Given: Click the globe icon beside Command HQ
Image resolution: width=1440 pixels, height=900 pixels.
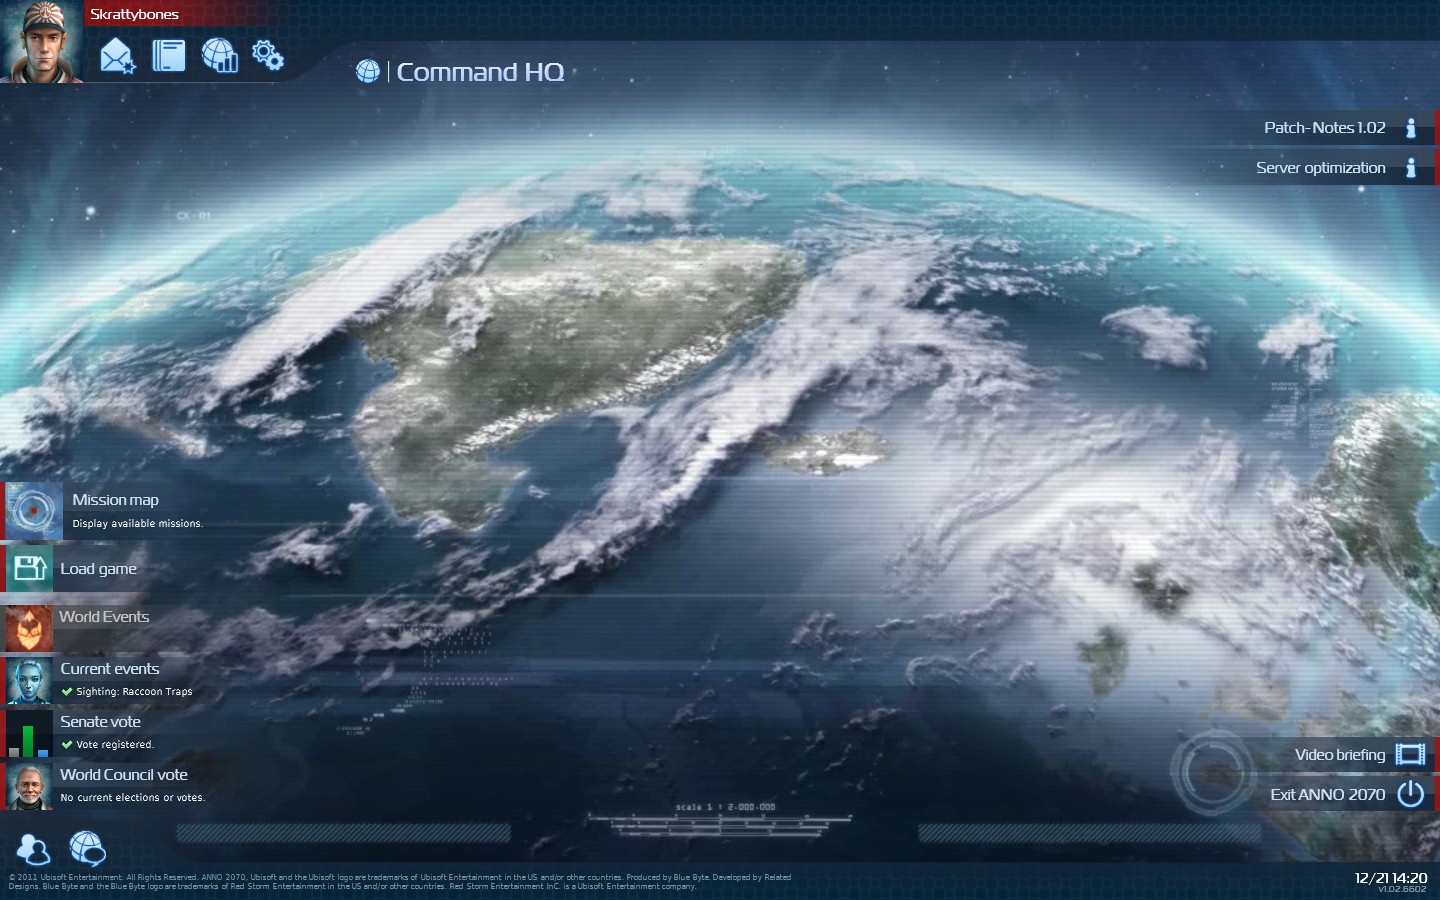Looking at the screenshot, I should (x=367, y=72).
